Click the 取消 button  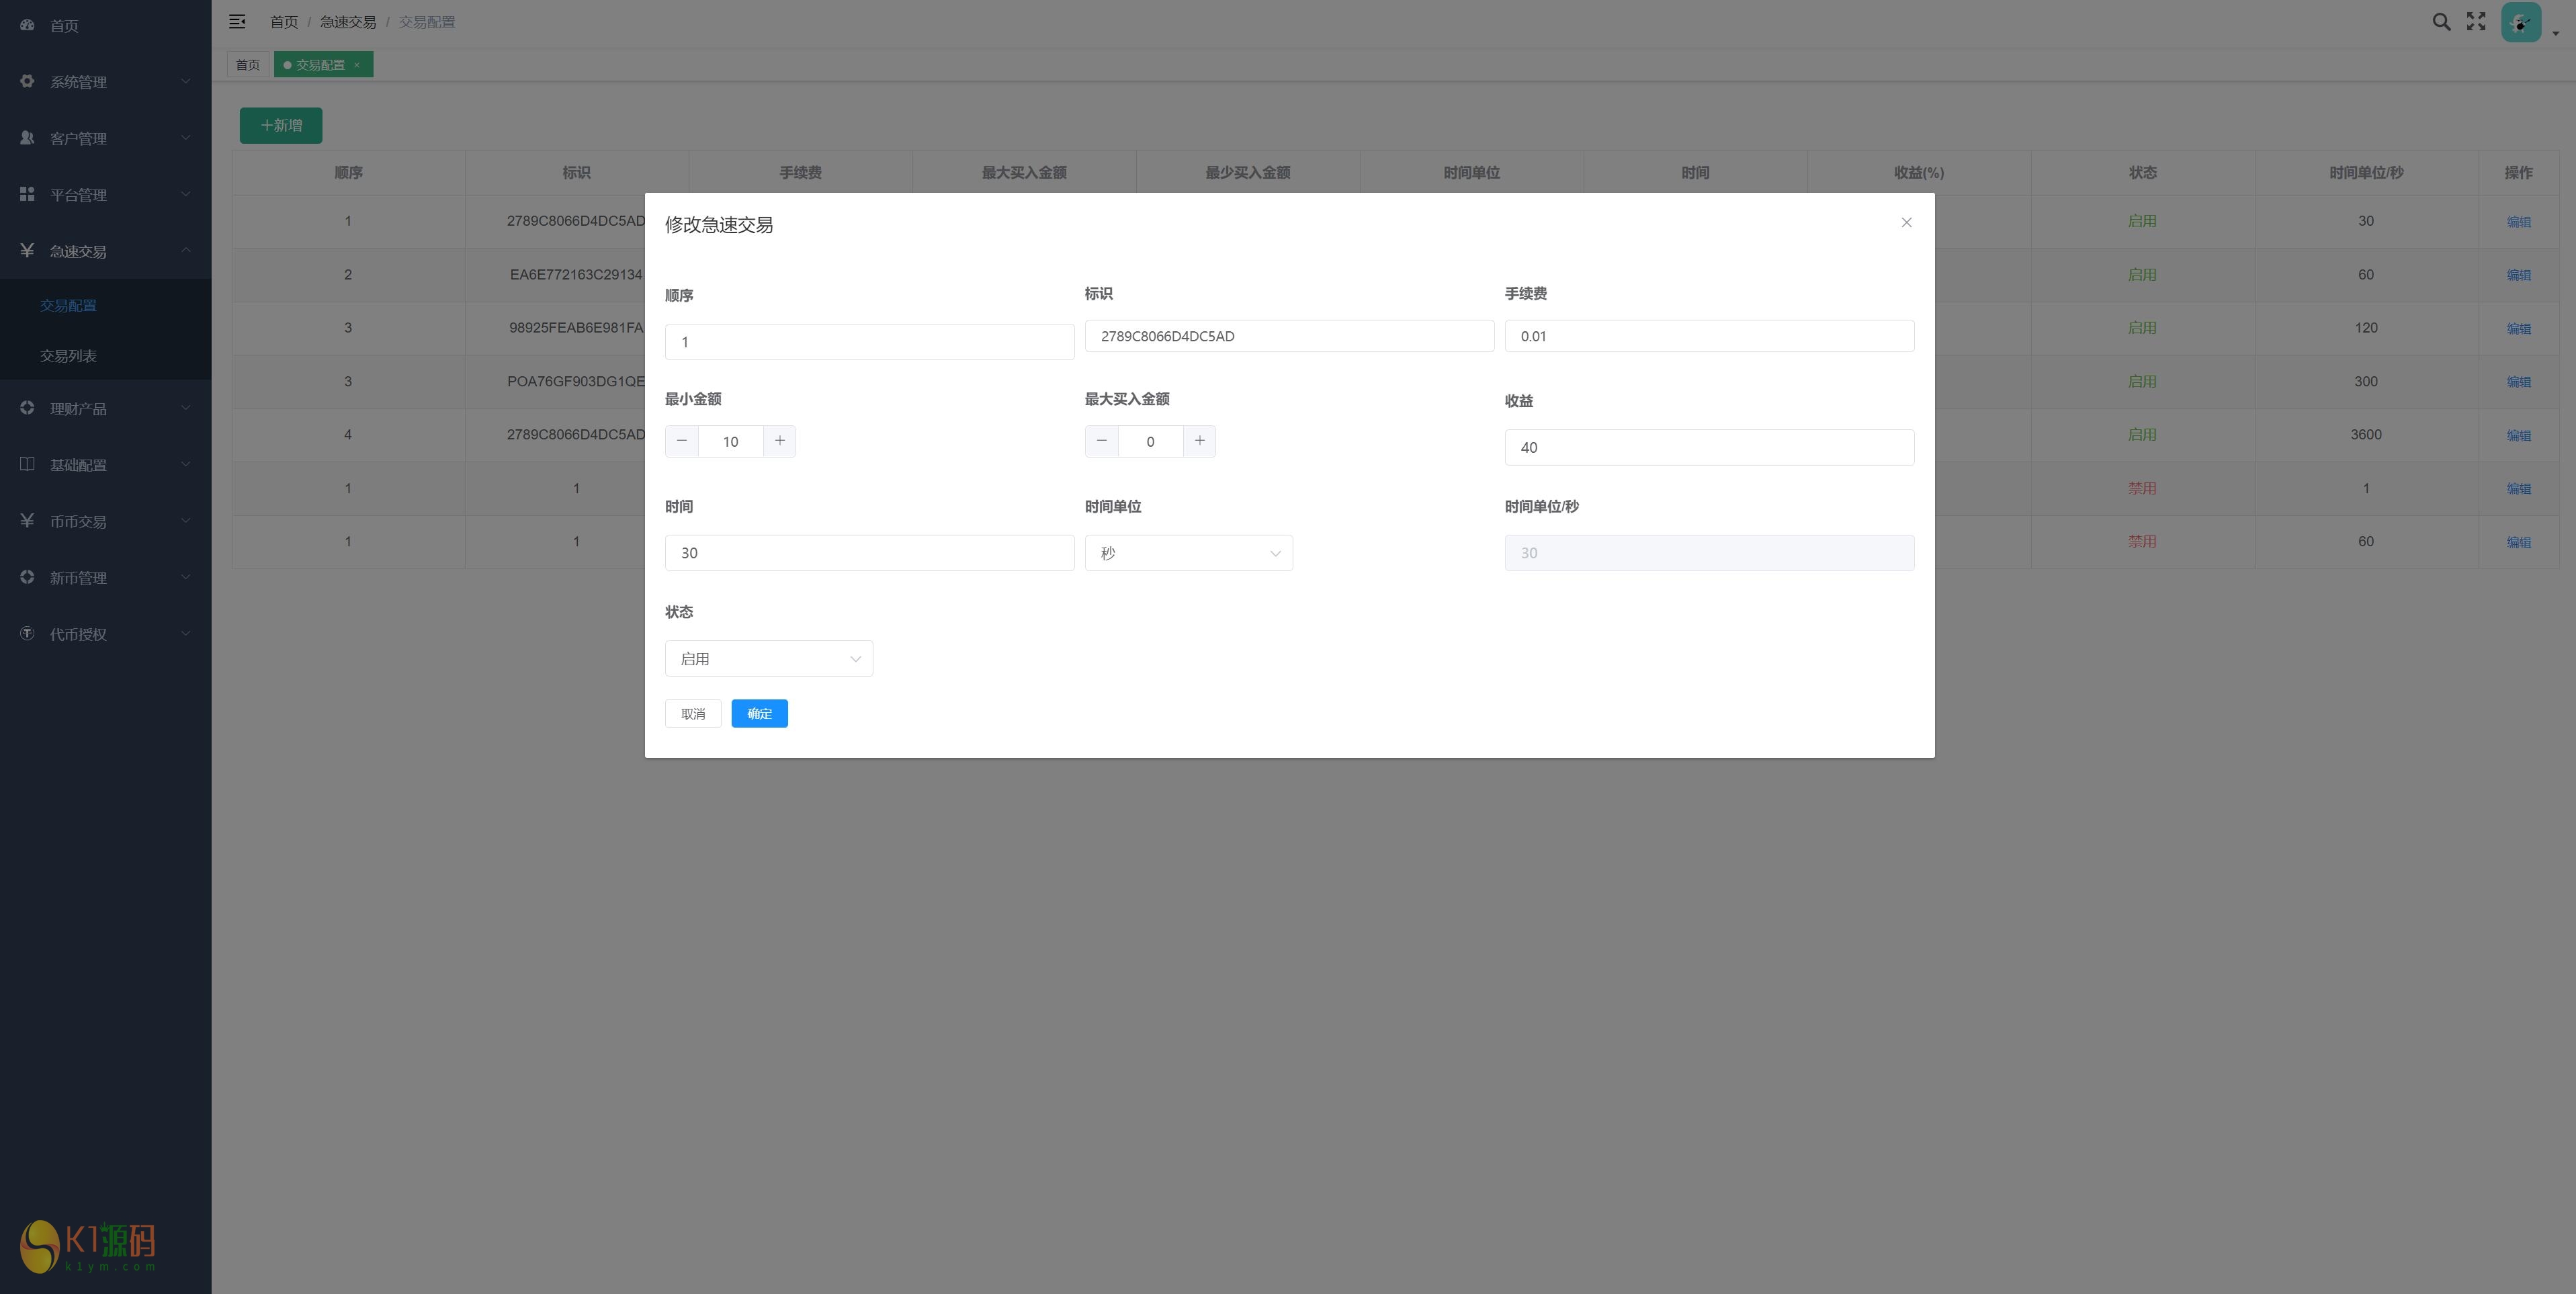coord(693,714)
